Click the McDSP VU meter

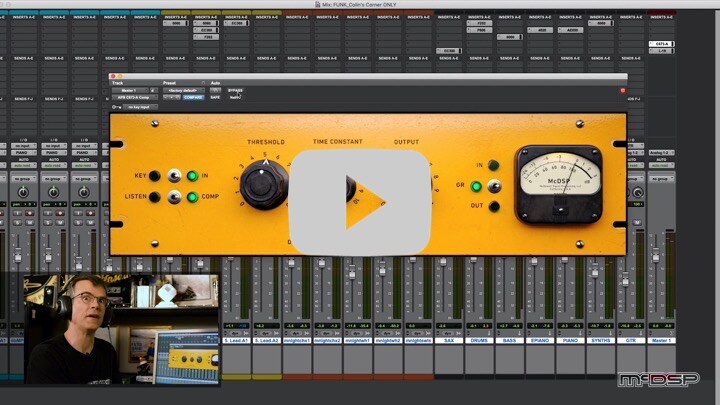point(559,184)
